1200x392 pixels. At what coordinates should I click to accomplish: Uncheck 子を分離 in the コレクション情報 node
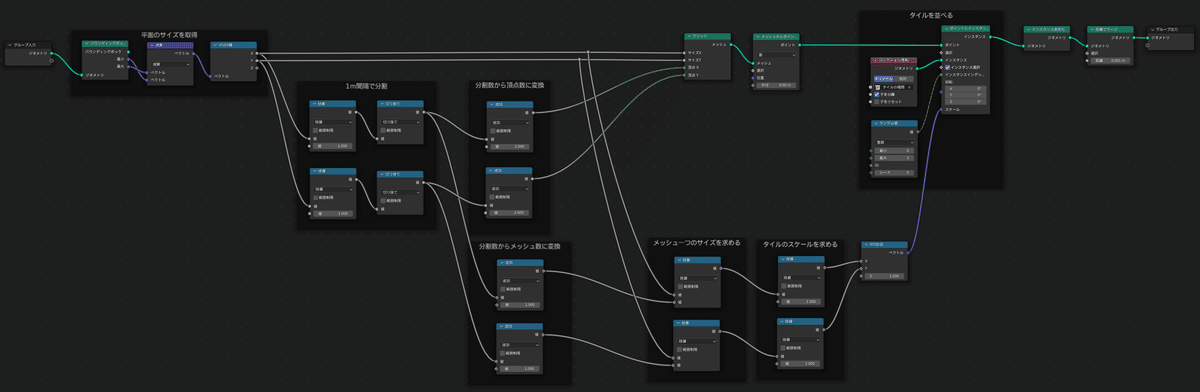tap(876, 95)
